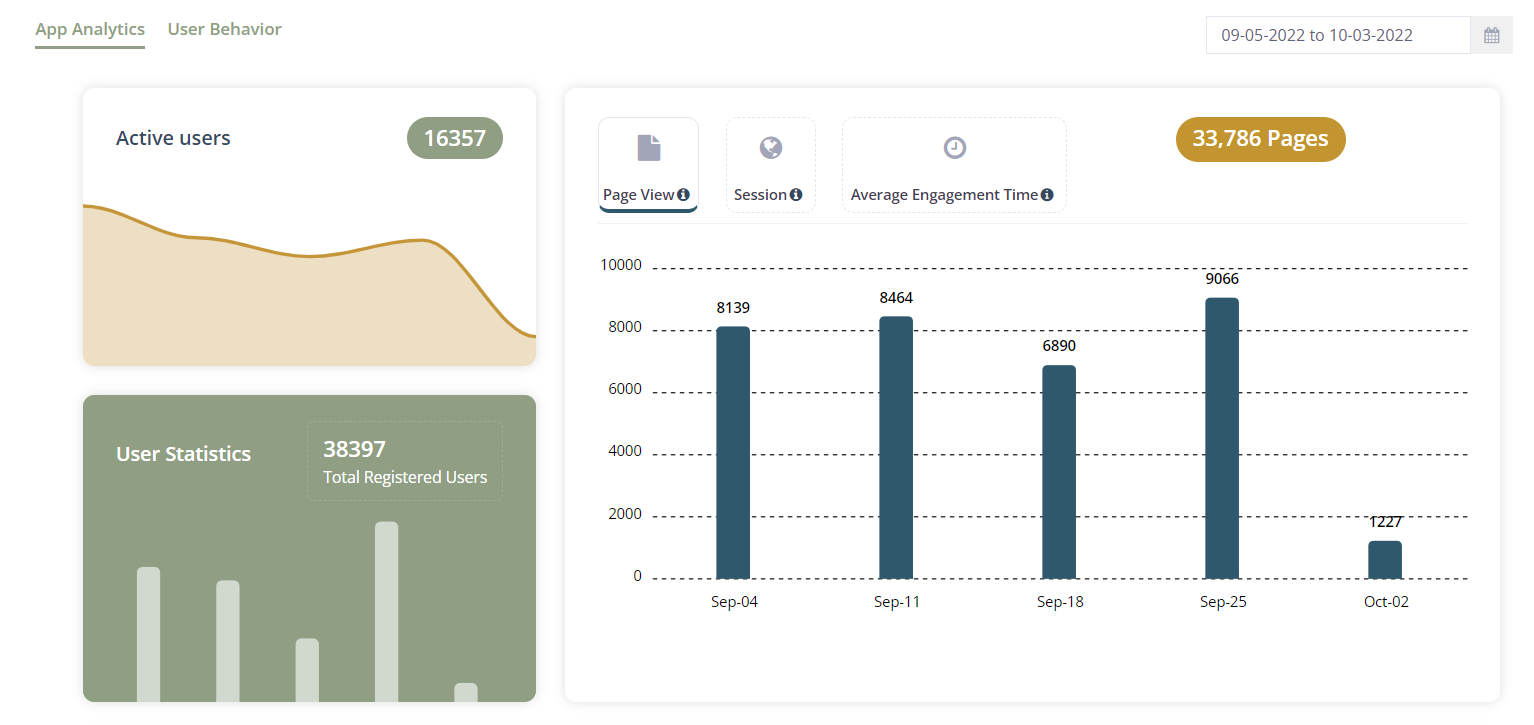Click info icon next to Page View
The width and height of the screenshot is (1534, 725).
(x=683, y=195)
